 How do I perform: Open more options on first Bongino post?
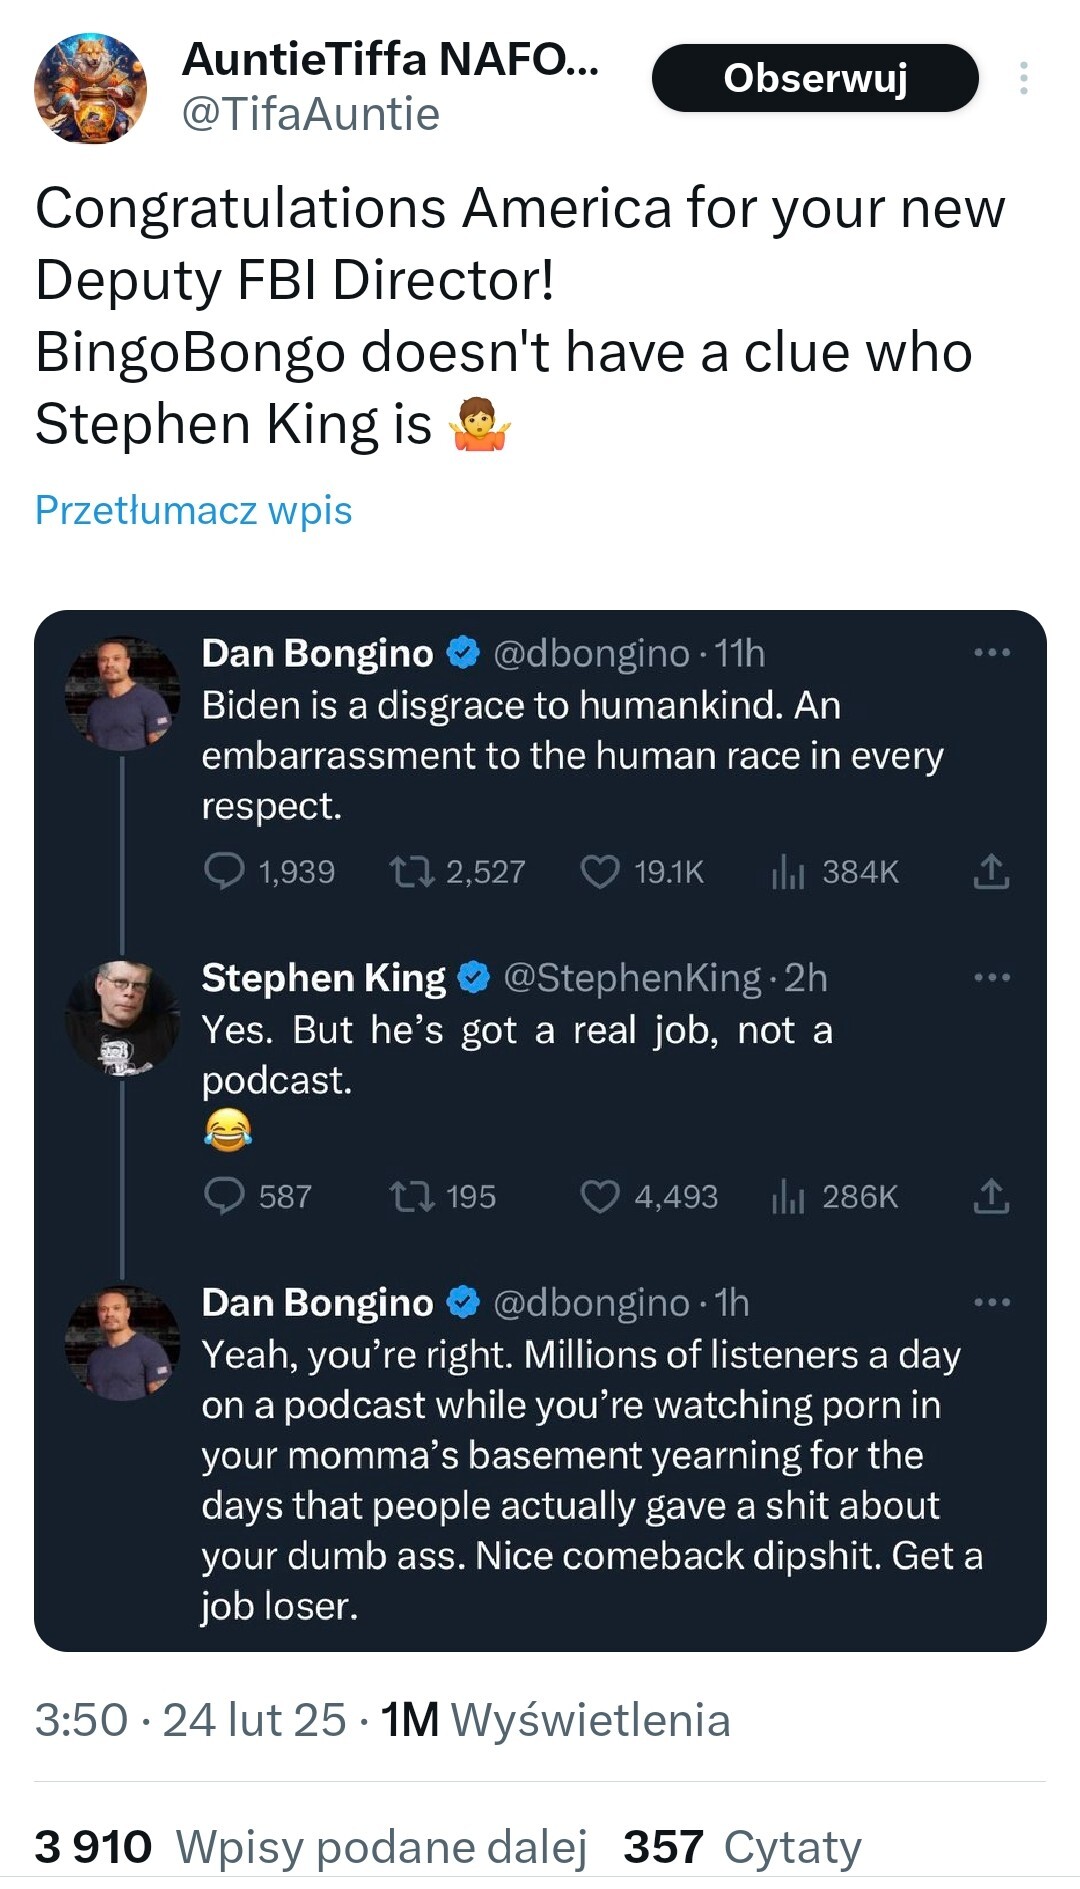992,653
